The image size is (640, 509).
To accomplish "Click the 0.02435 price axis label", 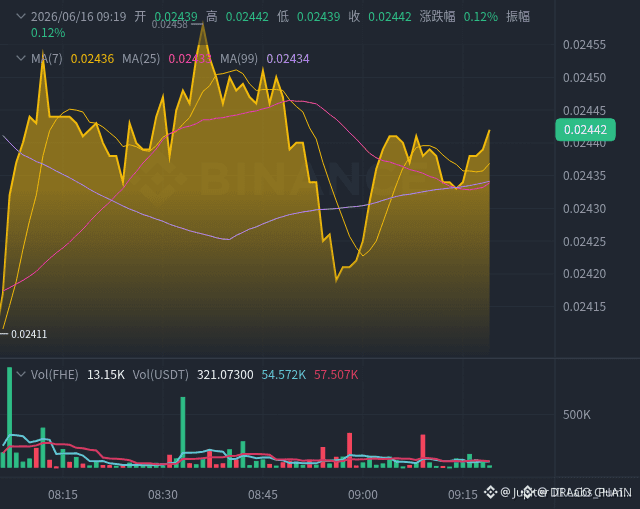I will 584,176.
